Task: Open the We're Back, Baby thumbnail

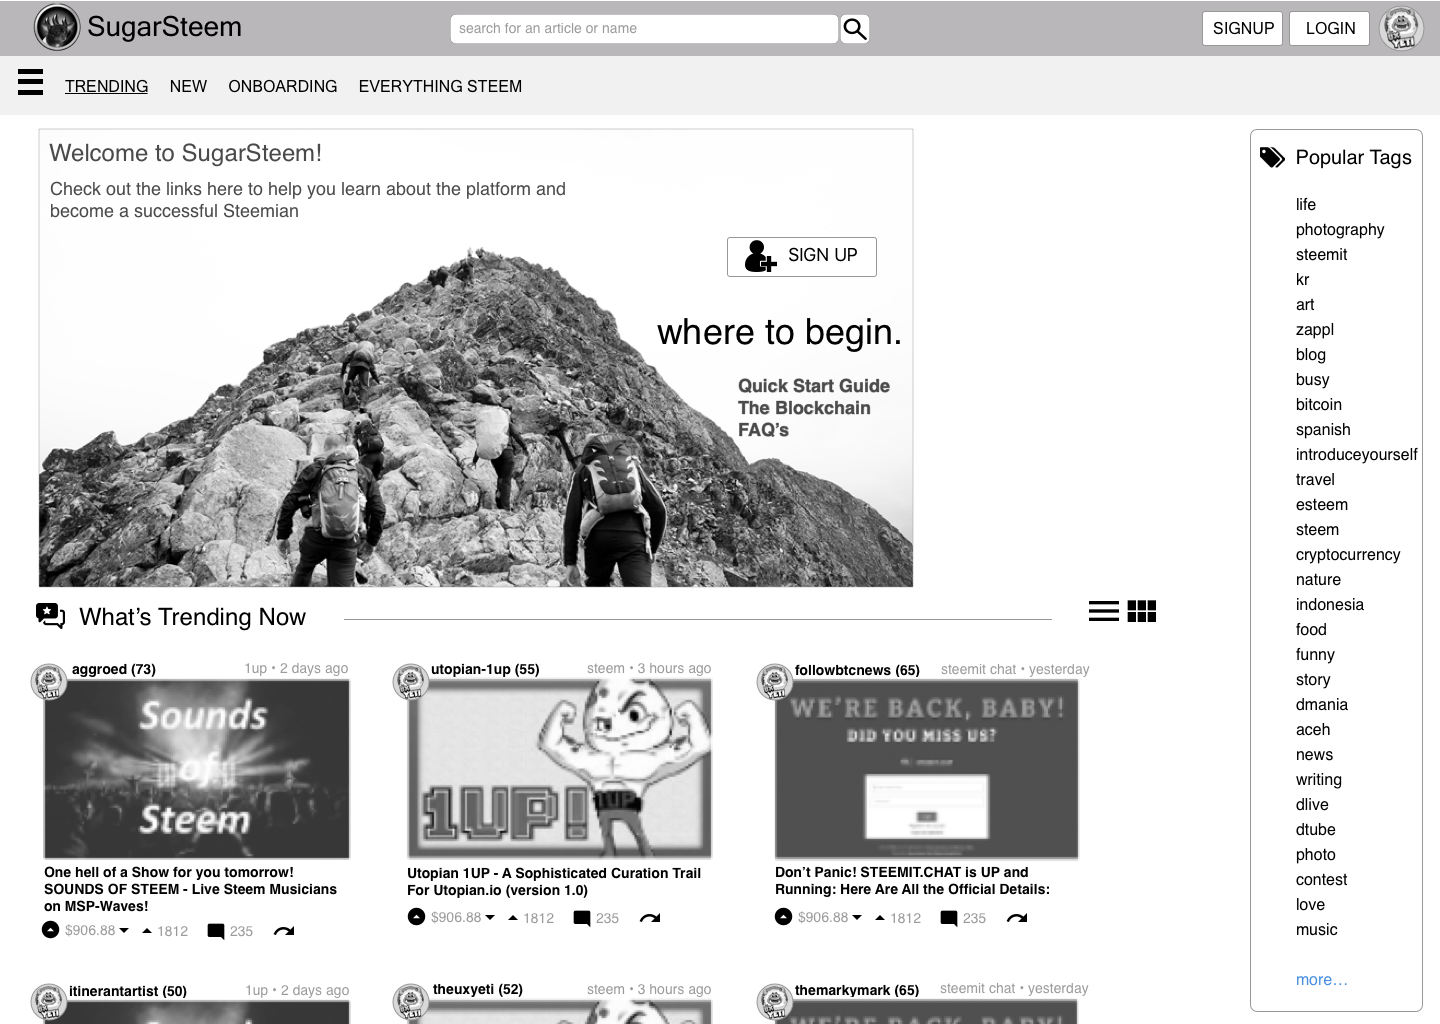Action: click(x=927, y=769)
